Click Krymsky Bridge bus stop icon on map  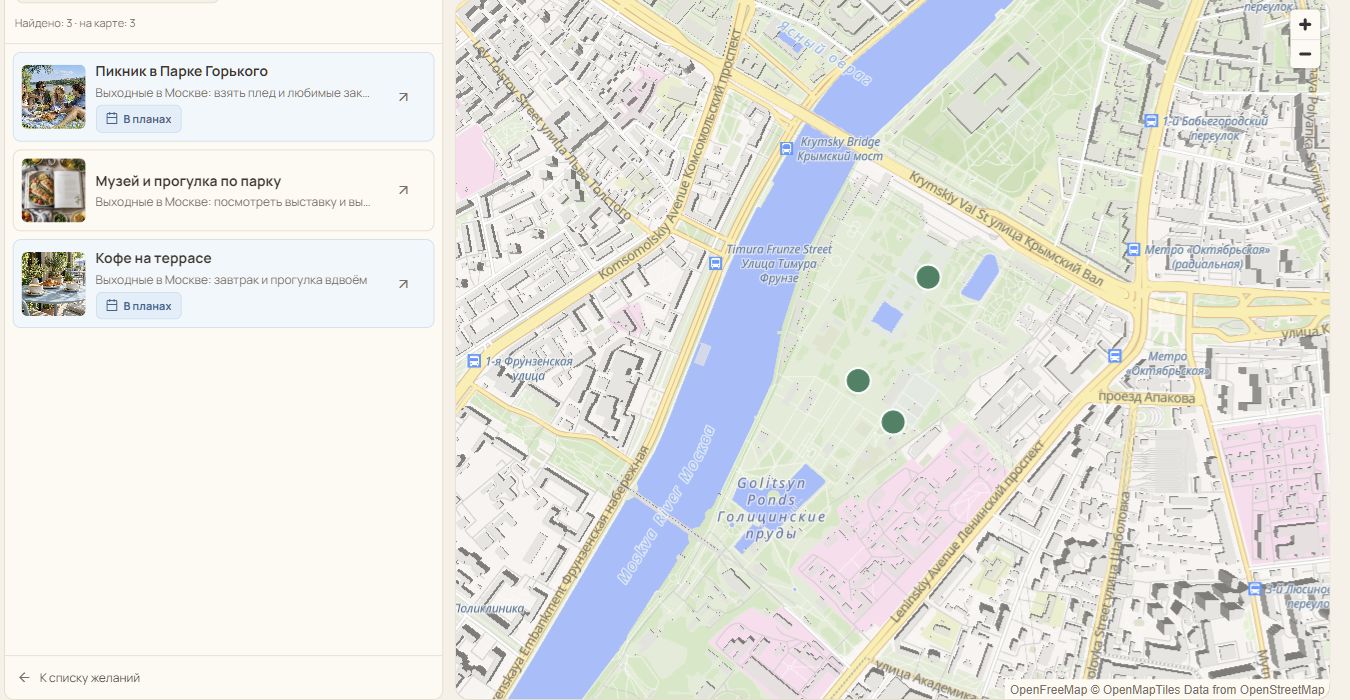(x=786, y=149)
